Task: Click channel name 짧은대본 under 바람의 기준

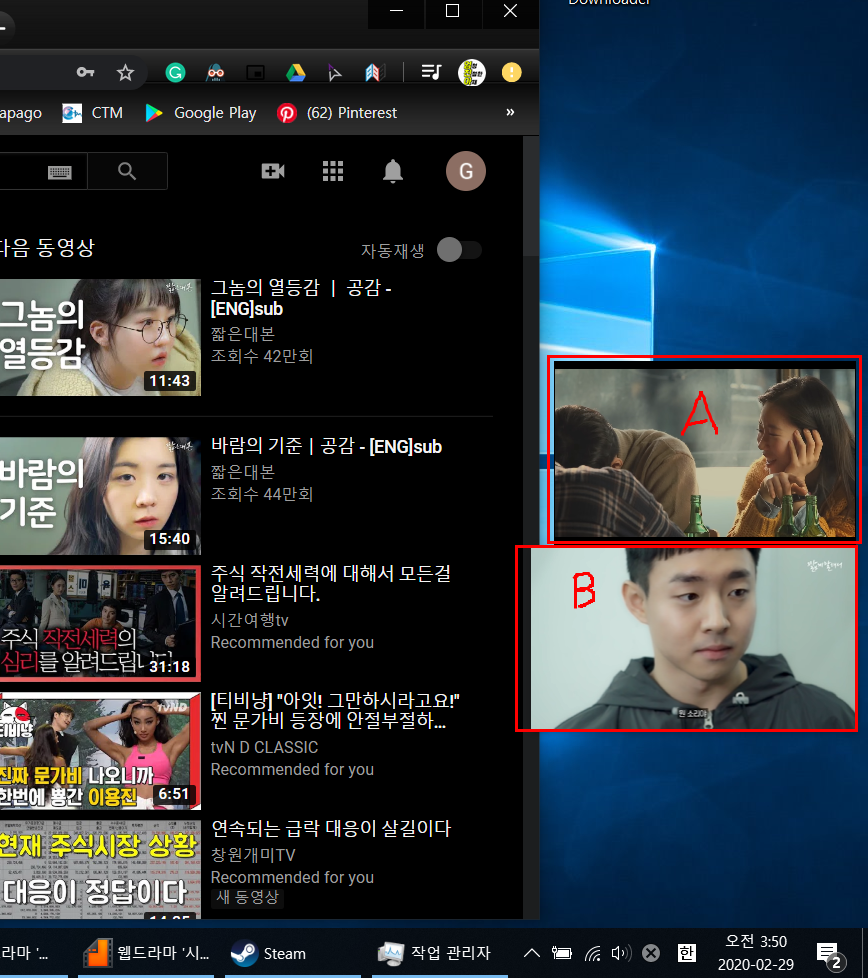Action: 243,472
